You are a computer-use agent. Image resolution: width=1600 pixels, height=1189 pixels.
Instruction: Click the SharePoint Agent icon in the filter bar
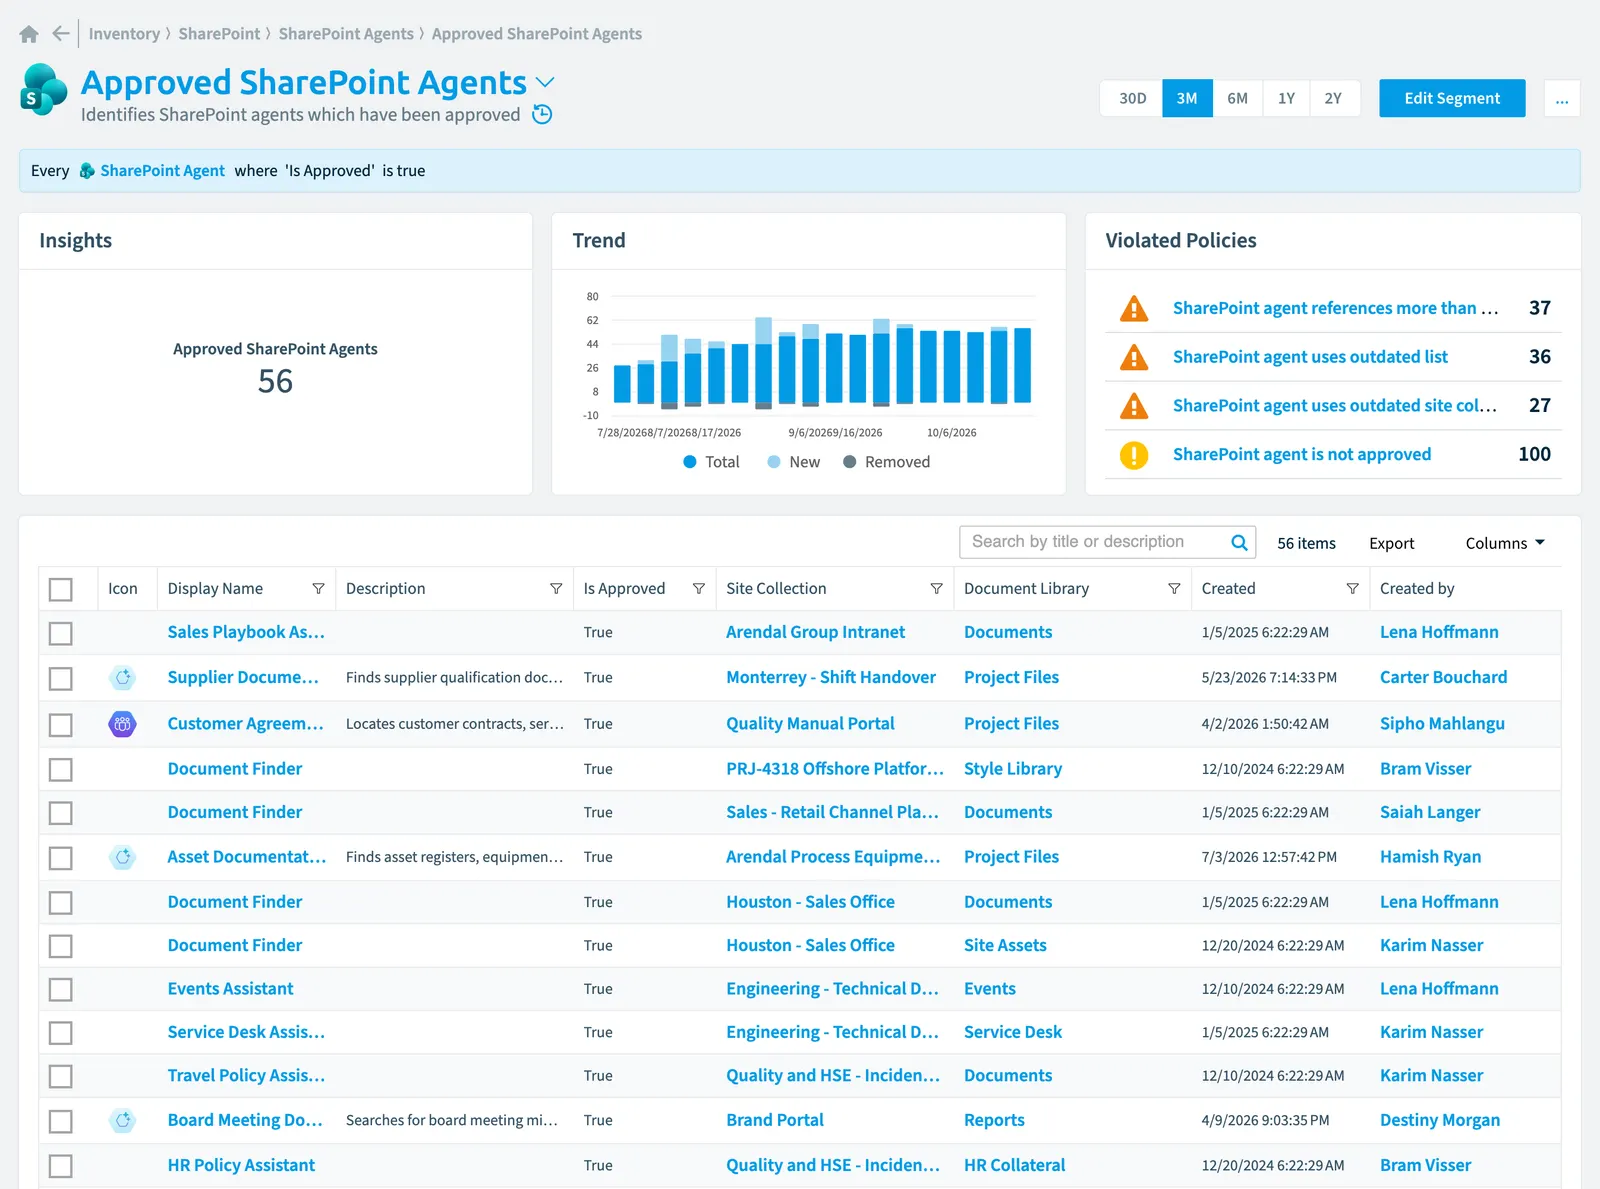coord(87,171)
